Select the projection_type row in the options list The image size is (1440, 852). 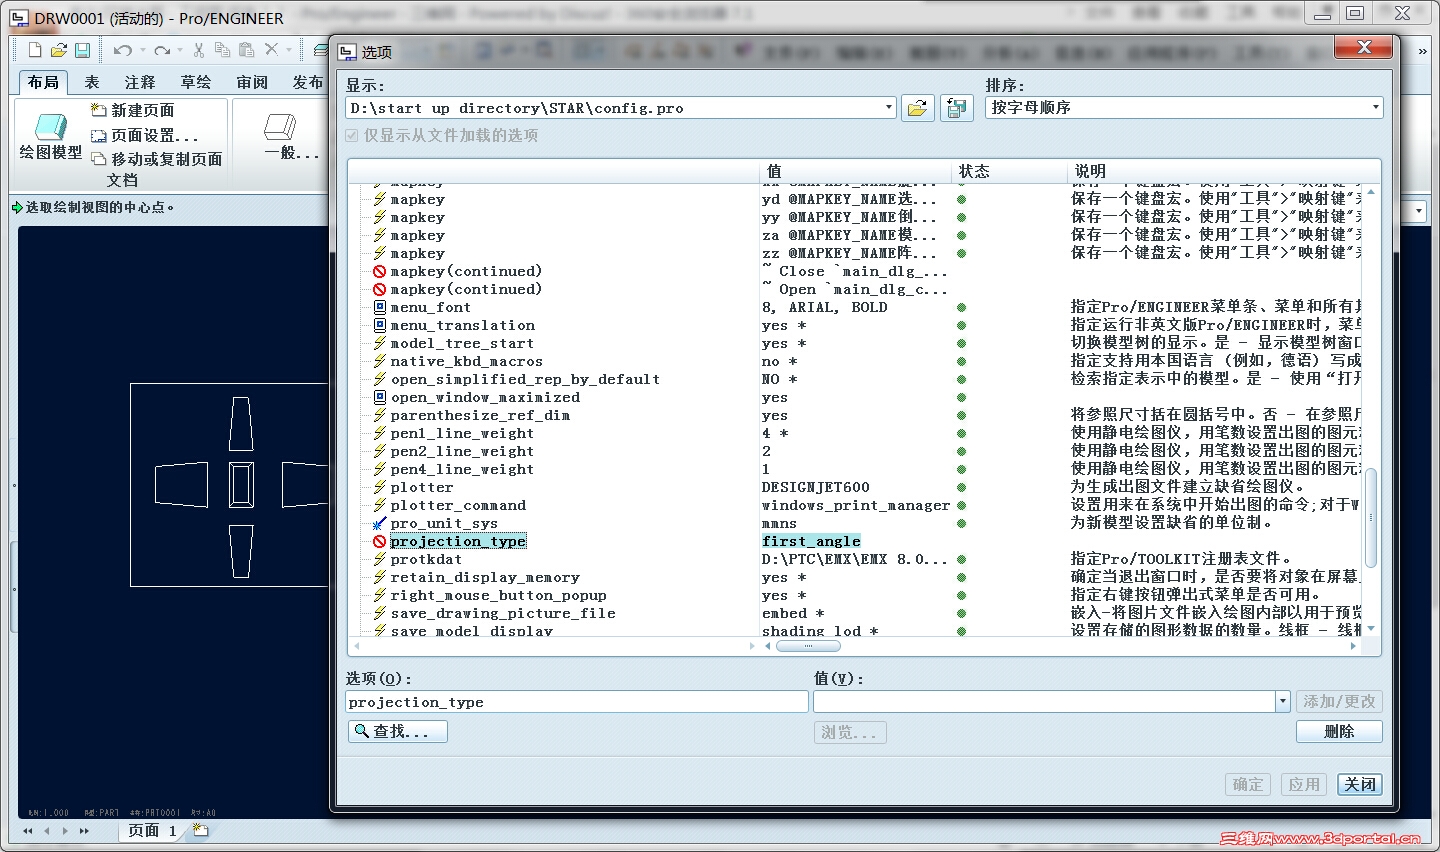[x=458, y=541]
